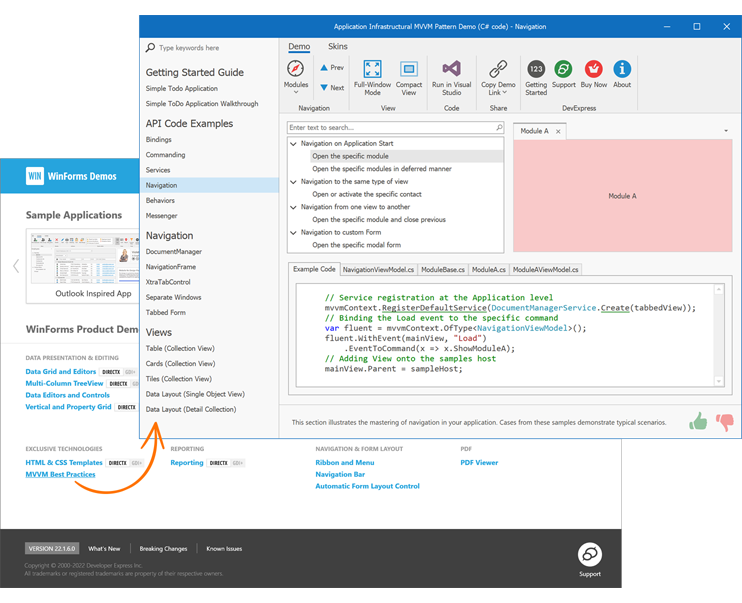Open Tiles (Collection View) example
The image size is (742, 603).
pos(178,379)
